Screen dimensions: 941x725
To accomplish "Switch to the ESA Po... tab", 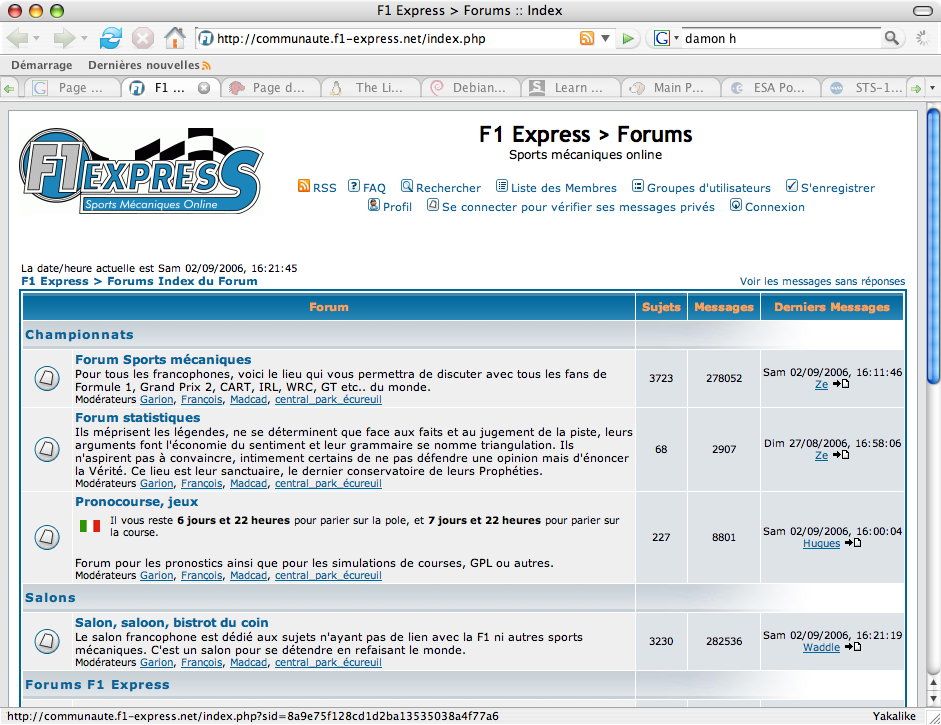I will (770, 88).
